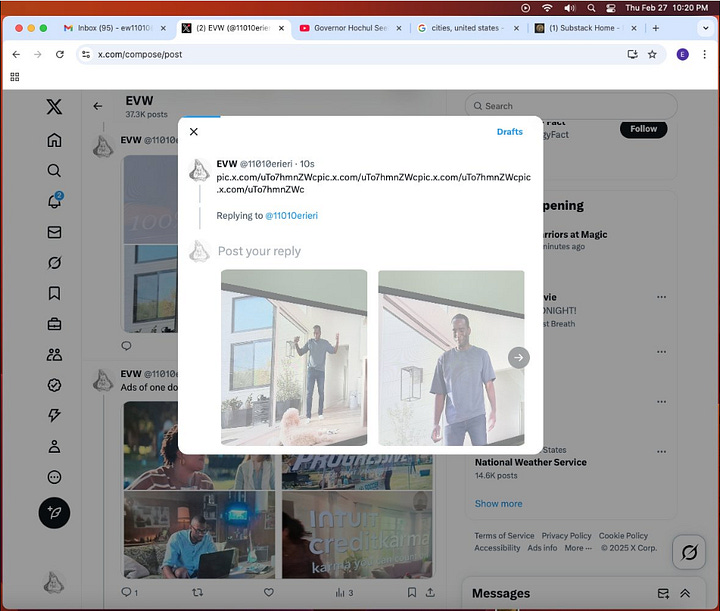Click floating Grok button bottom right
Viewport: 720px width, 611px height.
pos(689,552)
